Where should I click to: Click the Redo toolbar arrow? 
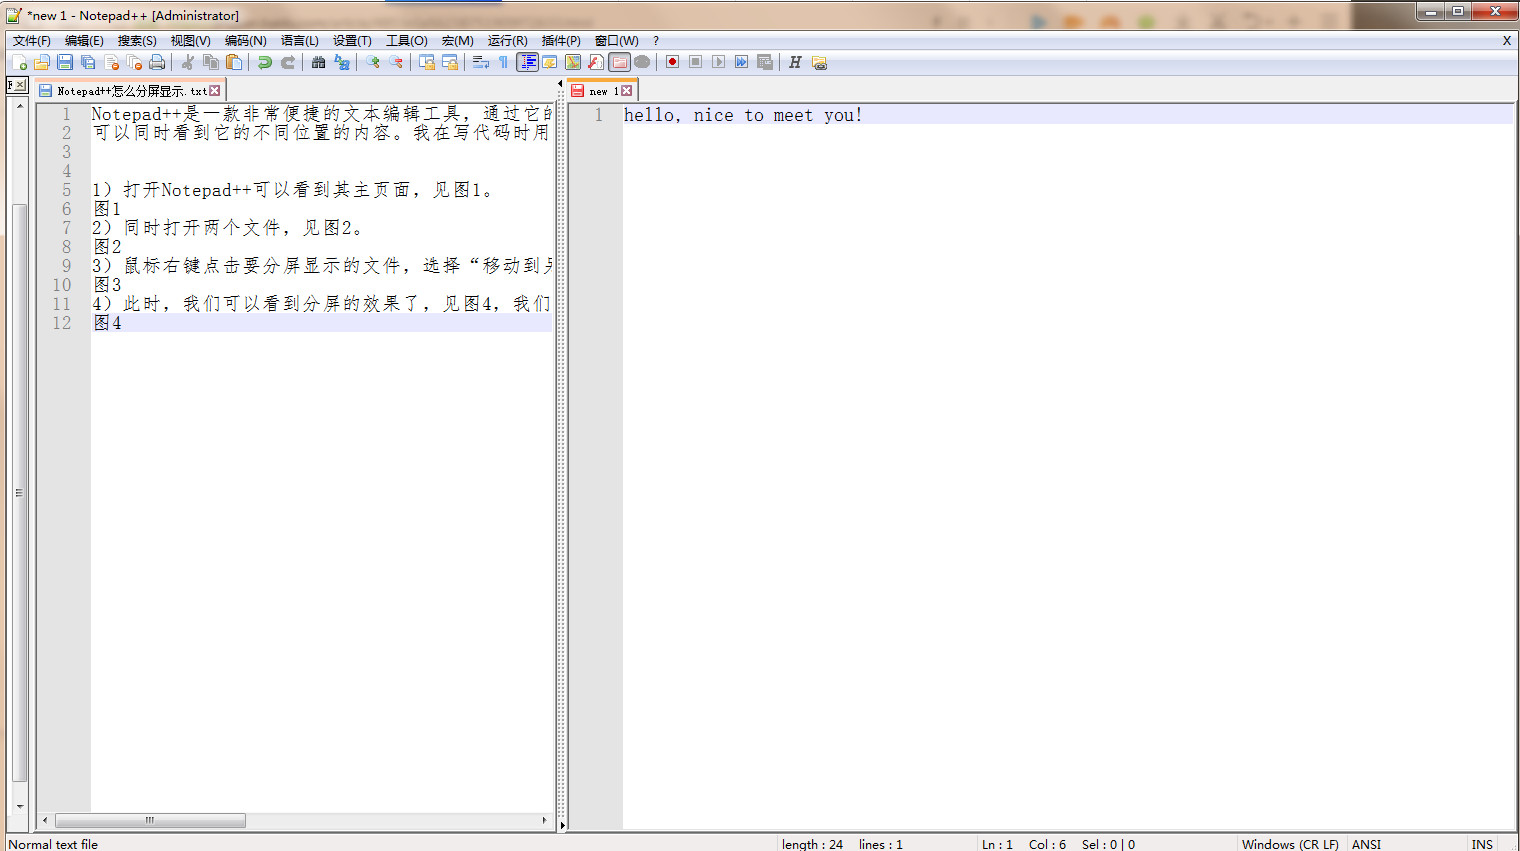pyautogui.click(x=287, y=62)
